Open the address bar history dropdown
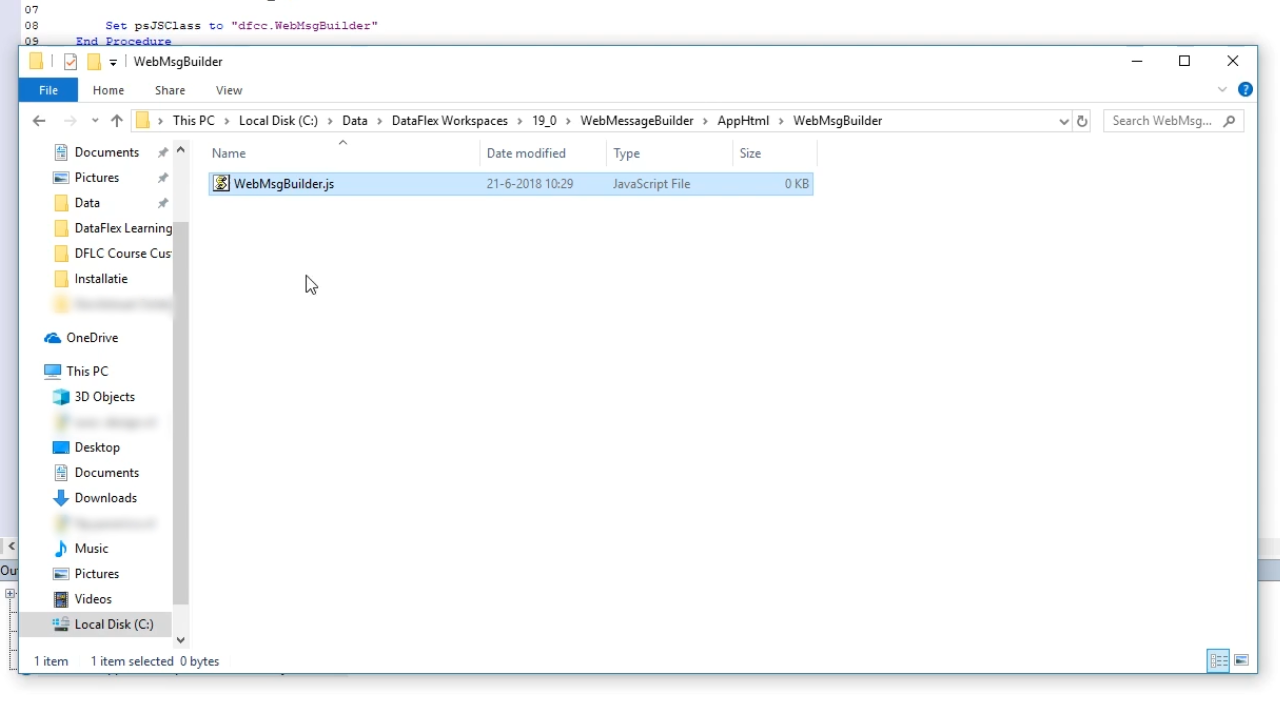The width and height of the screenshot is (1280, 720). [x=1063, y=121]
